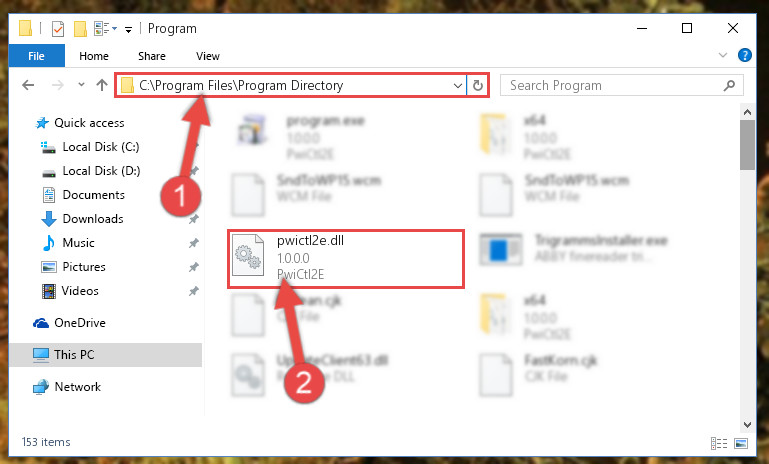Click New folder icon in title bar
The image size is (769, 464).
[x=80, y=29]
